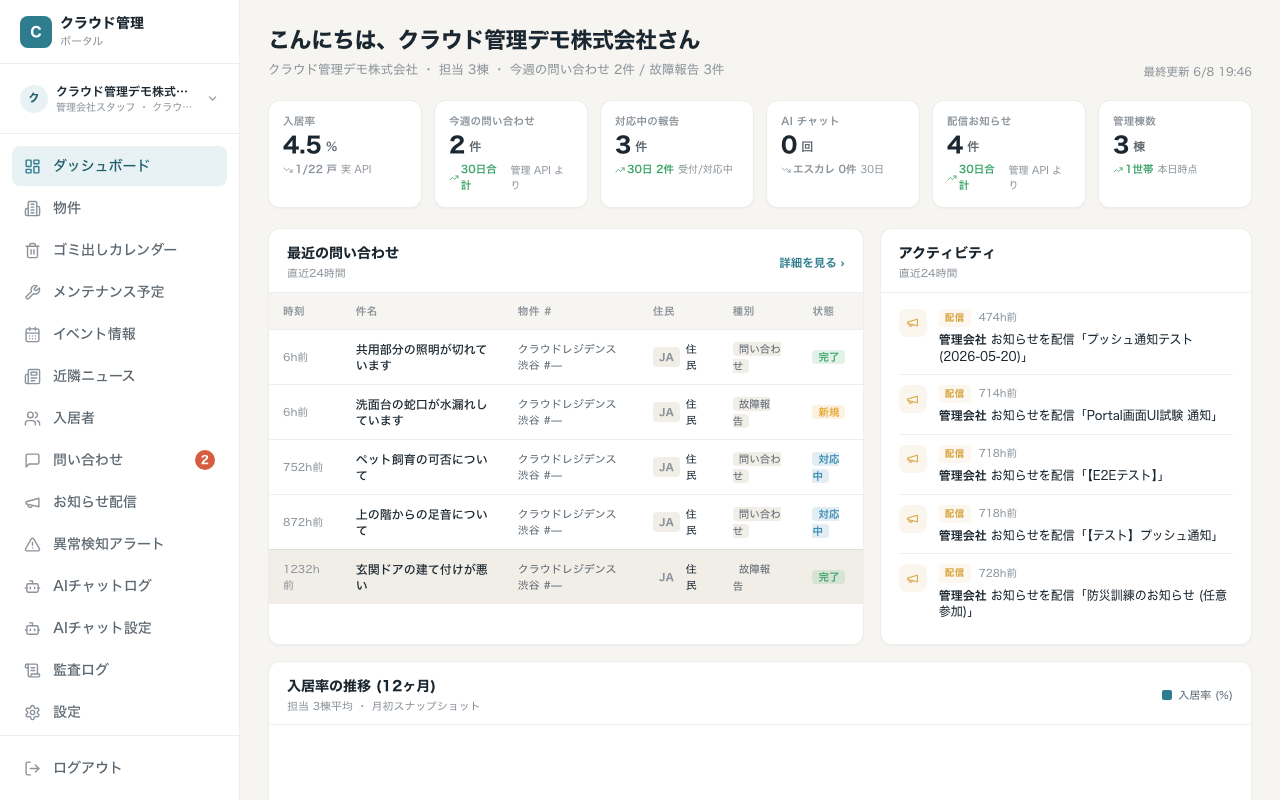Click the ゴミ出しカレンダー trash icon

tap(32, 250)
